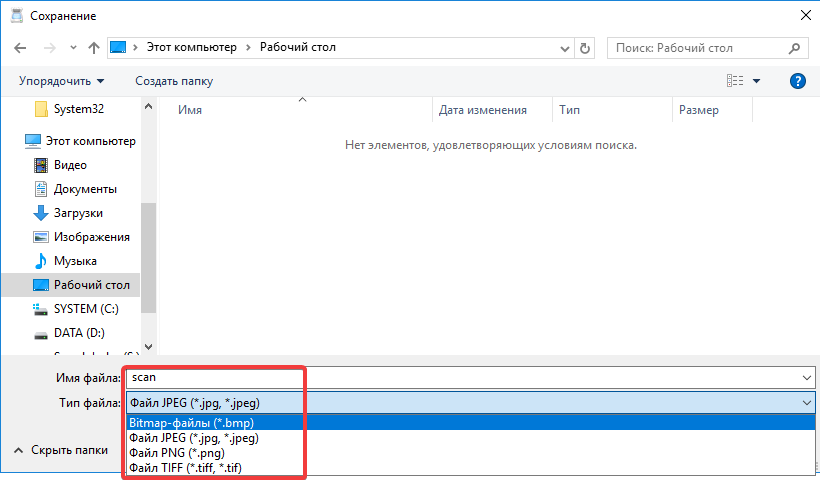Screen dimensions: 820x480
Task: Click the Help question mark icon
Action: pyautogui.click(x=798, y=81)
